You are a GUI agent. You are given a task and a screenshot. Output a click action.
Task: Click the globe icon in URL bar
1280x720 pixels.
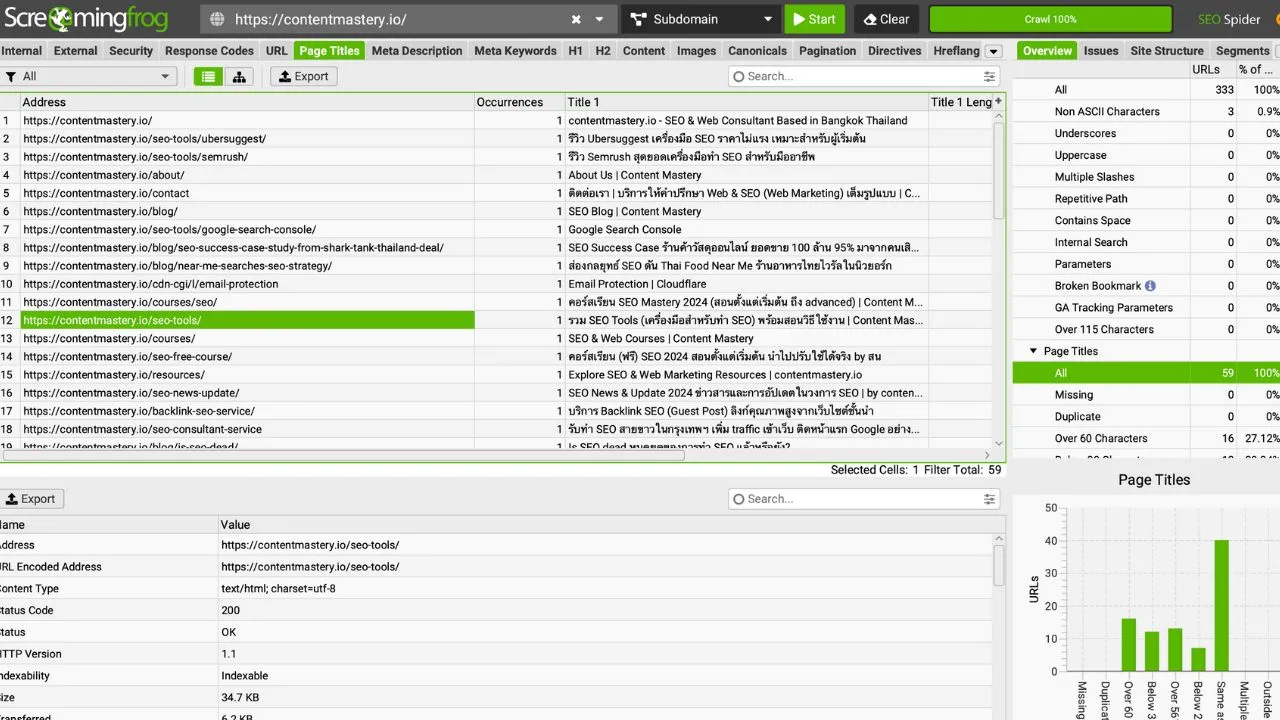click(217, 19)
